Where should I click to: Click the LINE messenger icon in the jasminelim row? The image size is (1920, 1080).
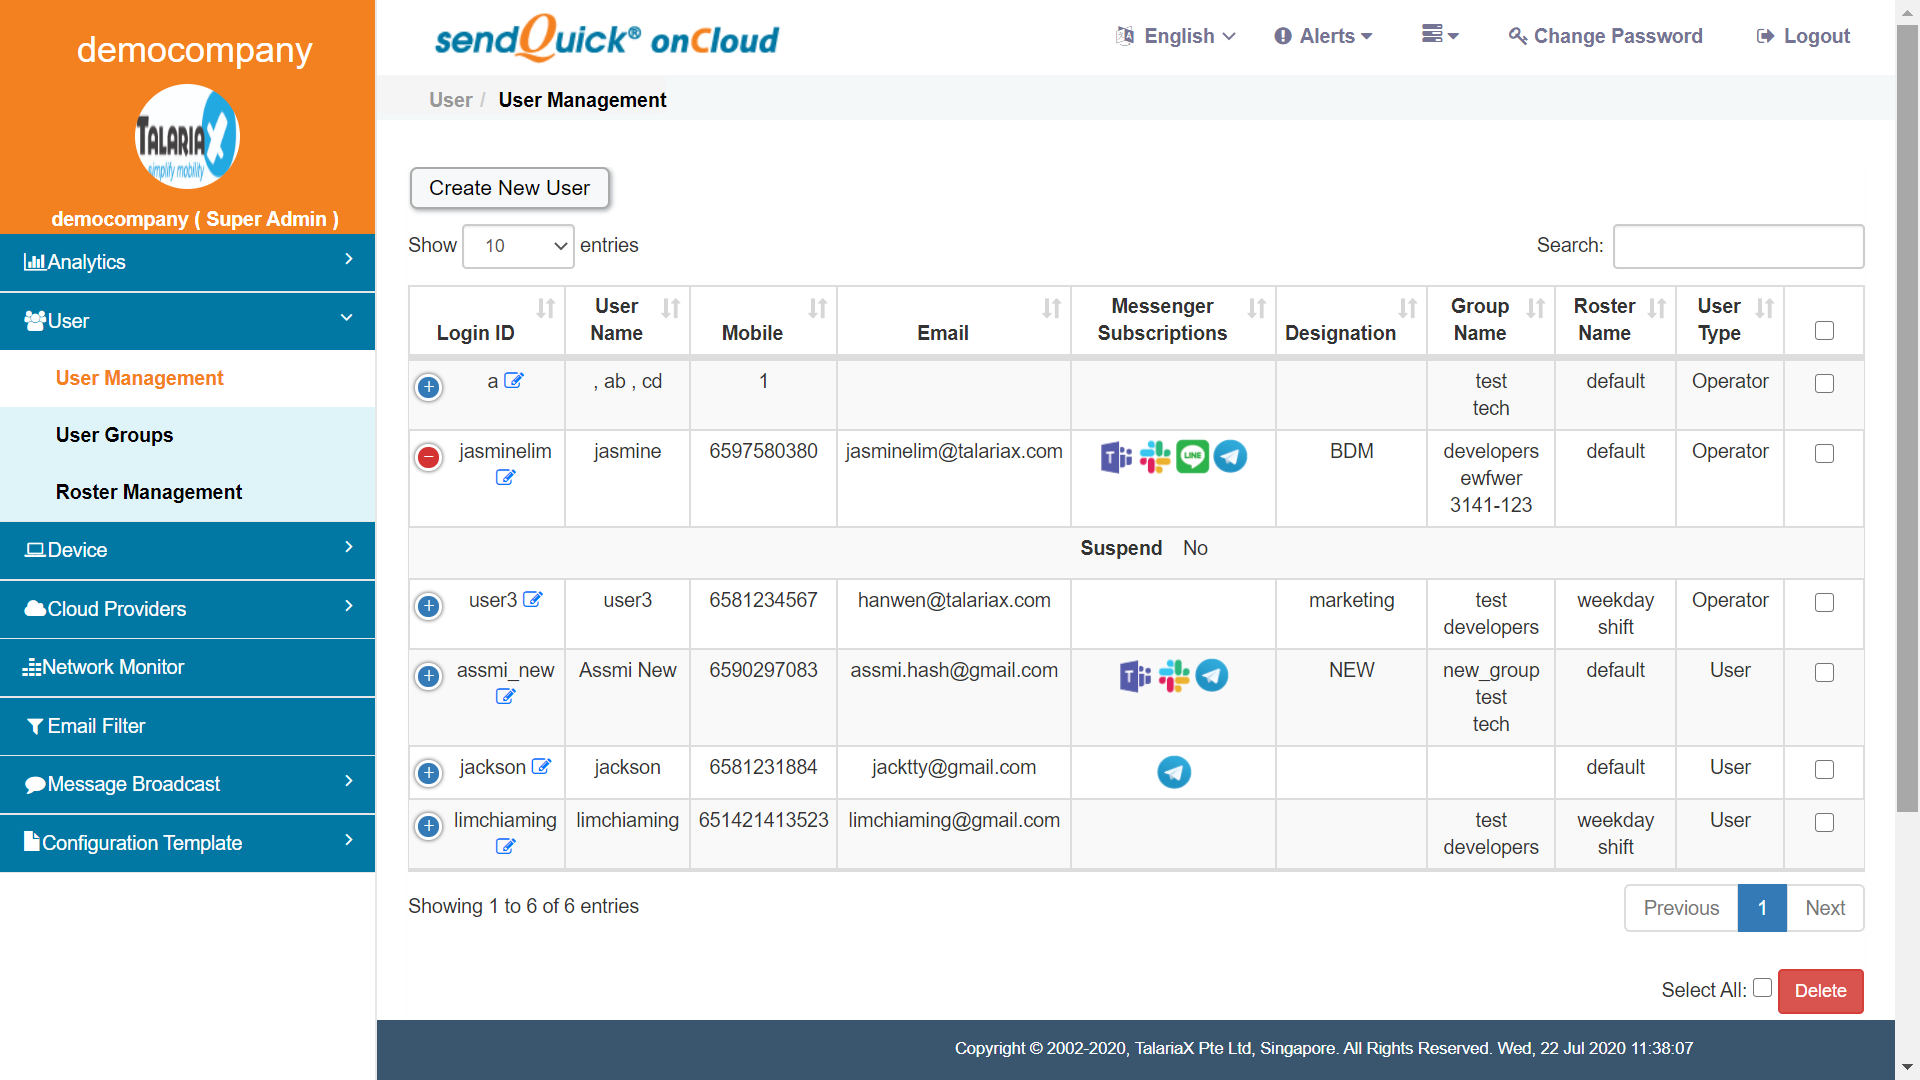[x=1192, y=457]
